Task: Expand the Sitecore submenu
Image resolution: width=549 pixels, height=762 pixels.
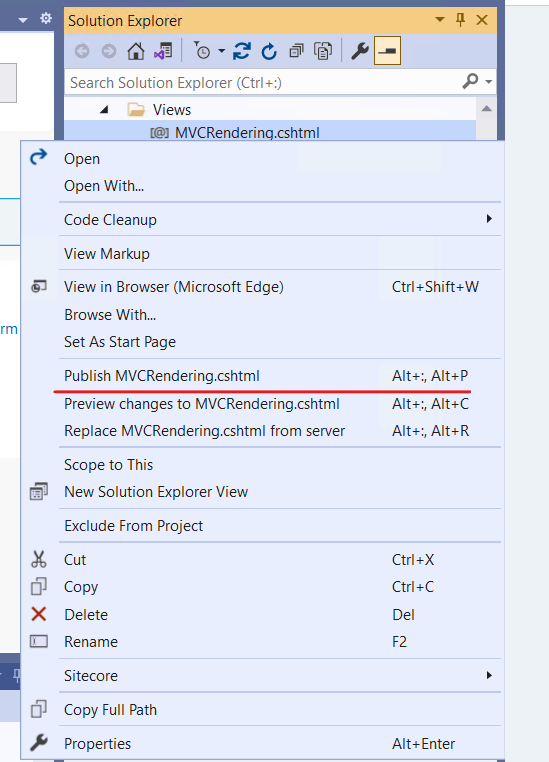Action: [x=262, y=676]
